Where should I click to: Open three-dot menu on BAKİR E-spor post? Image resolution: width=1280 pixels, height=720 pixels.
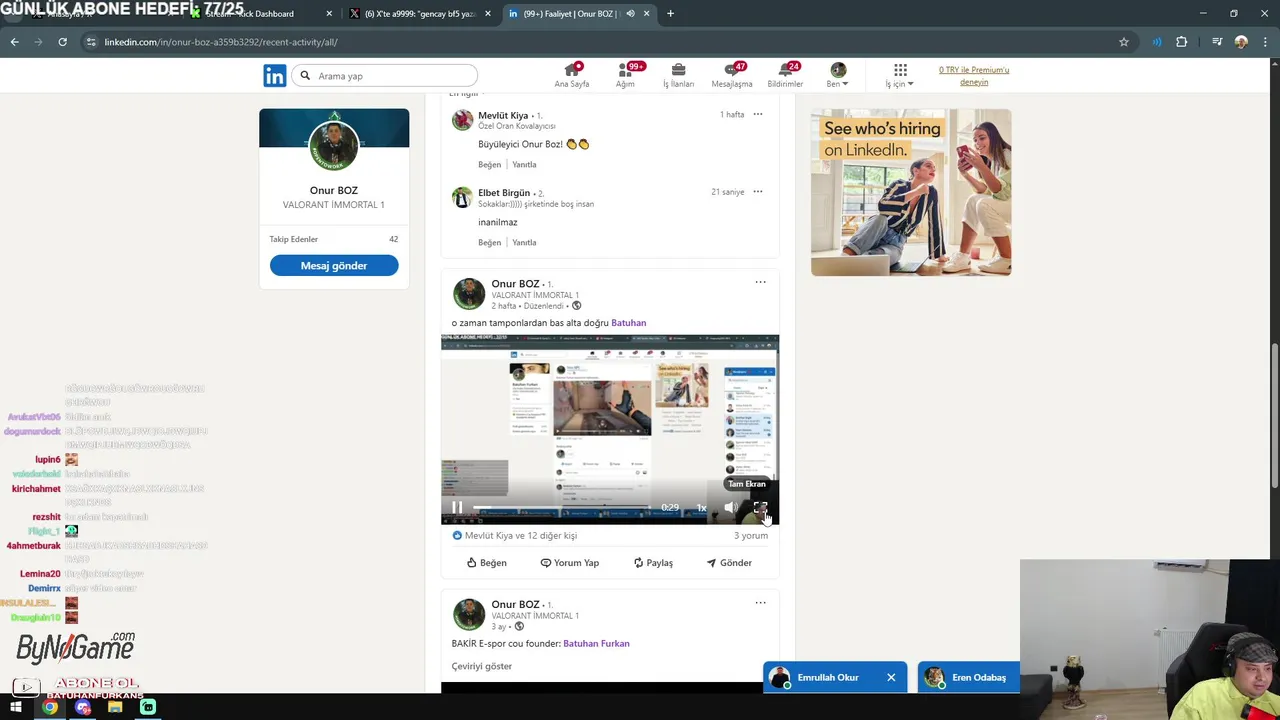(760, 603)
